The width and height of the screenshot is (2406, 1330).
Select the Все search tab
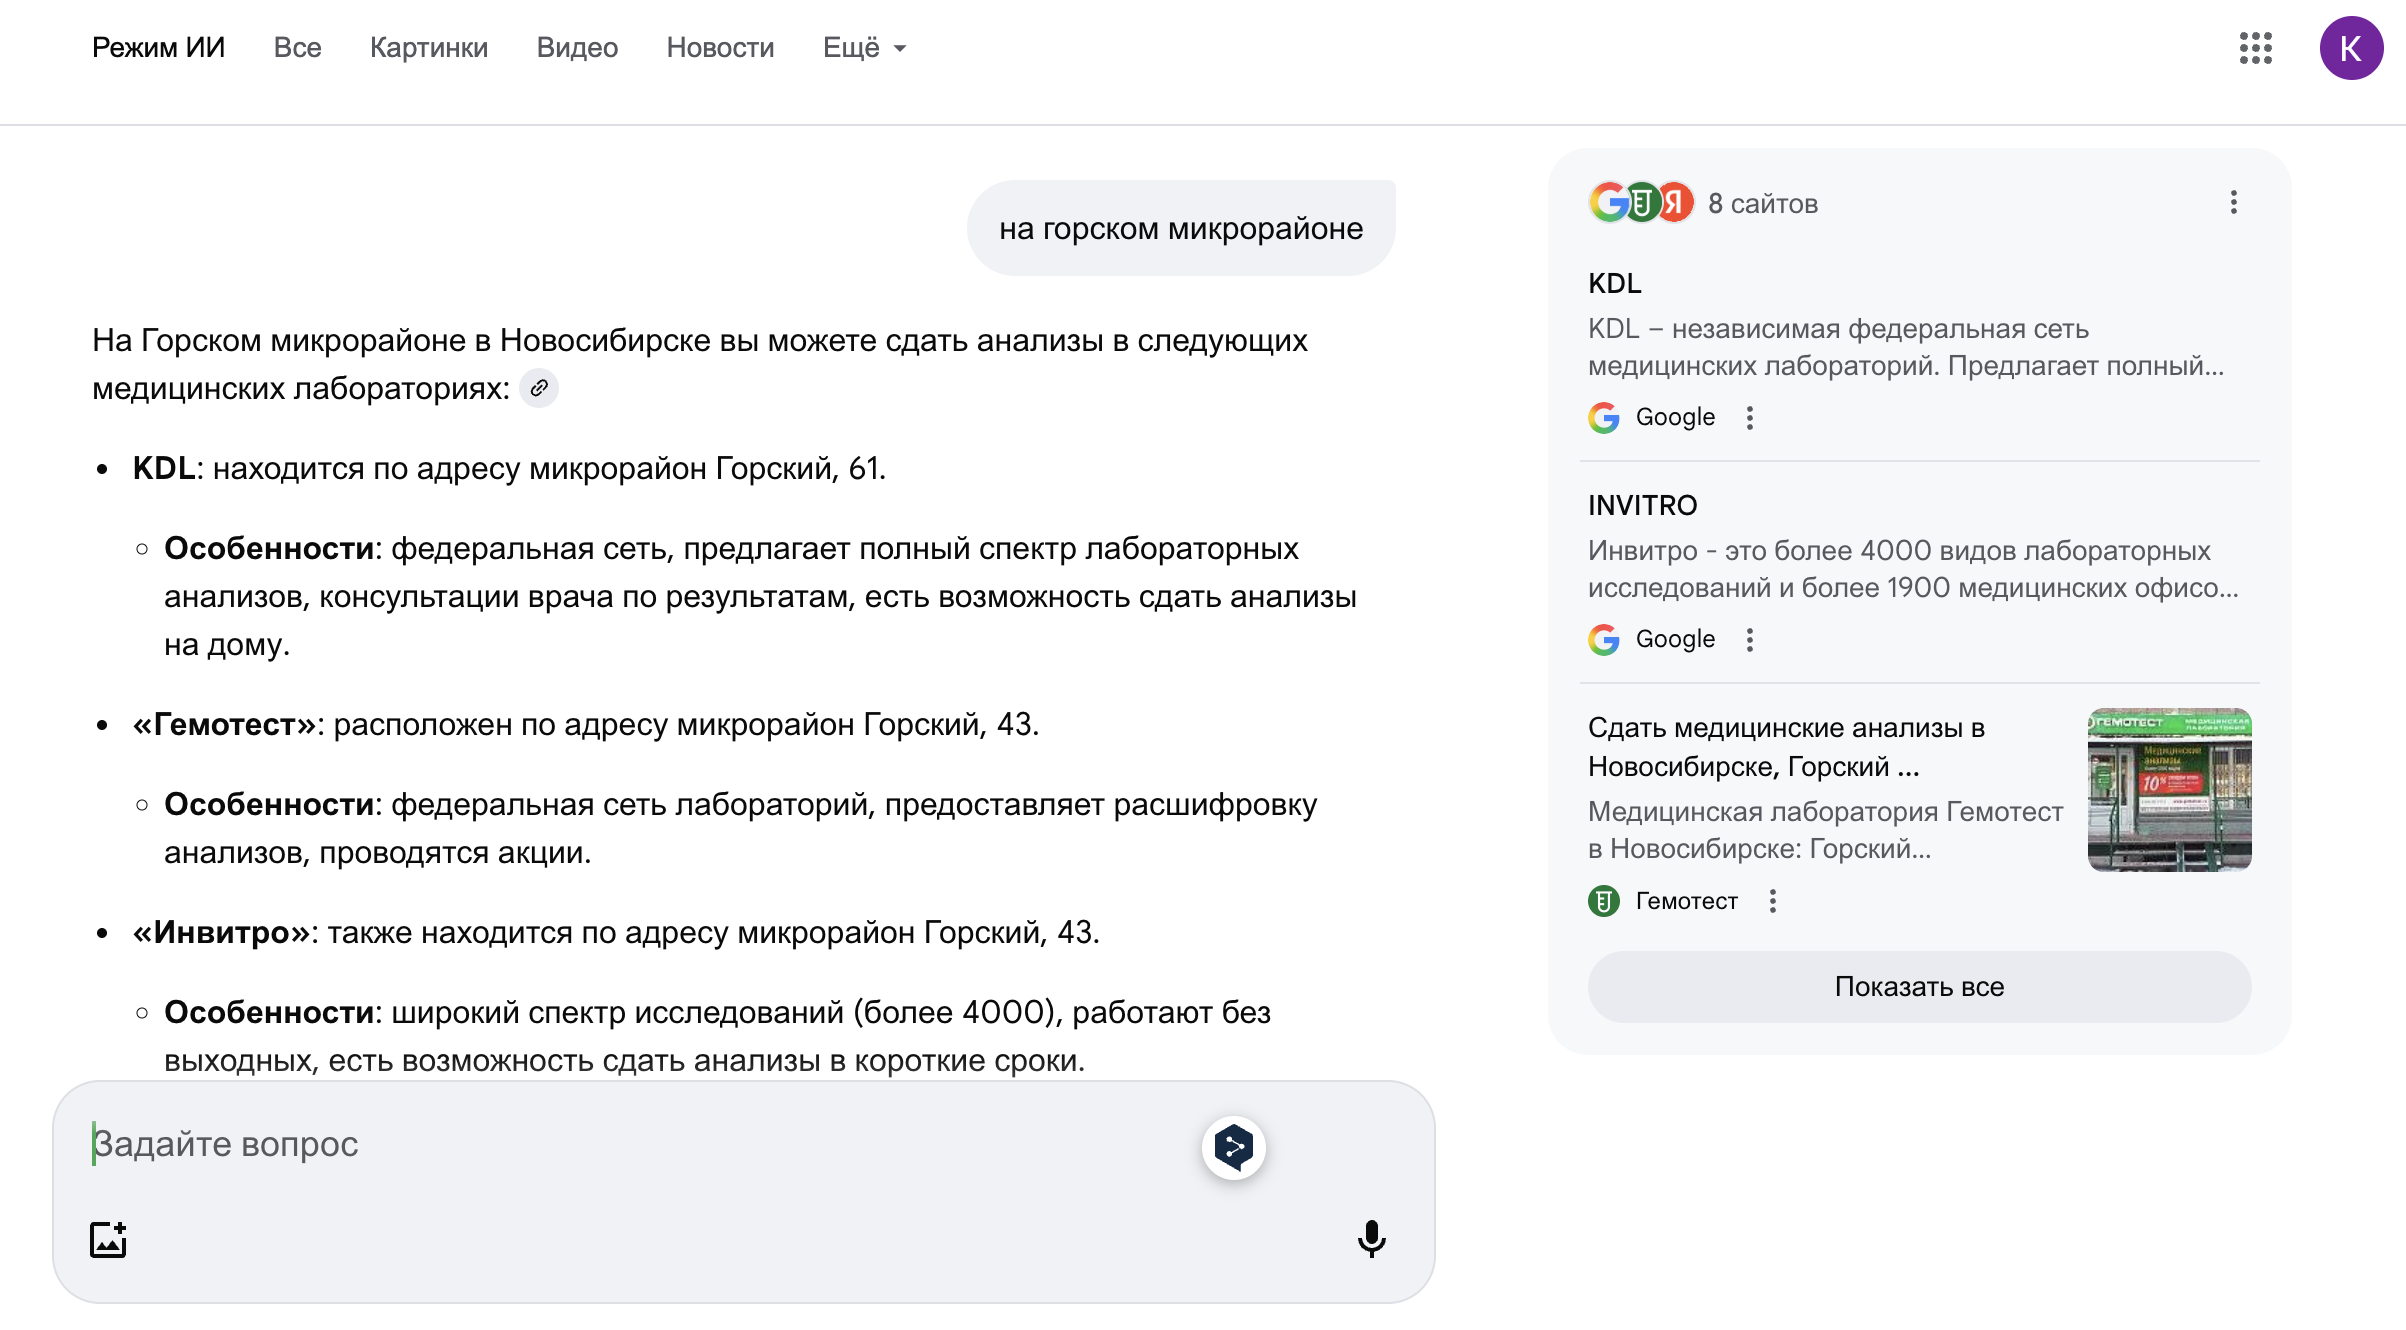tap(297, 48)
